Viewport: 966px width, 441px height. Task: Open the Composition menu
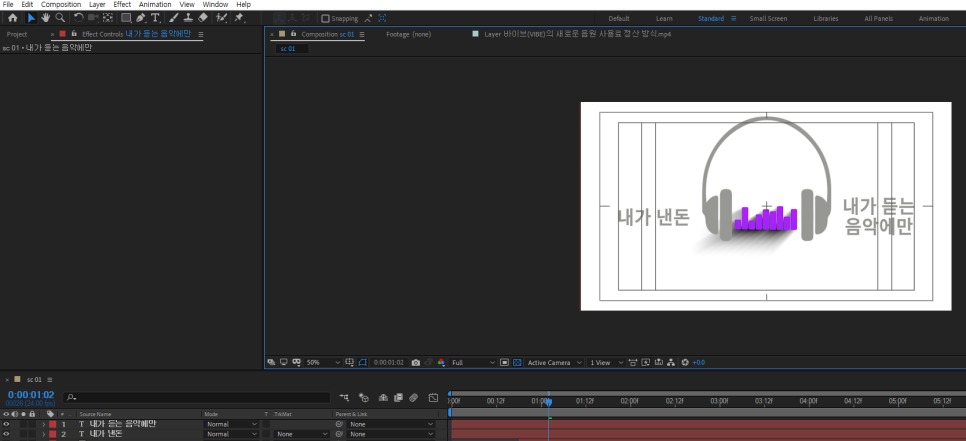[x=61, y=4]
